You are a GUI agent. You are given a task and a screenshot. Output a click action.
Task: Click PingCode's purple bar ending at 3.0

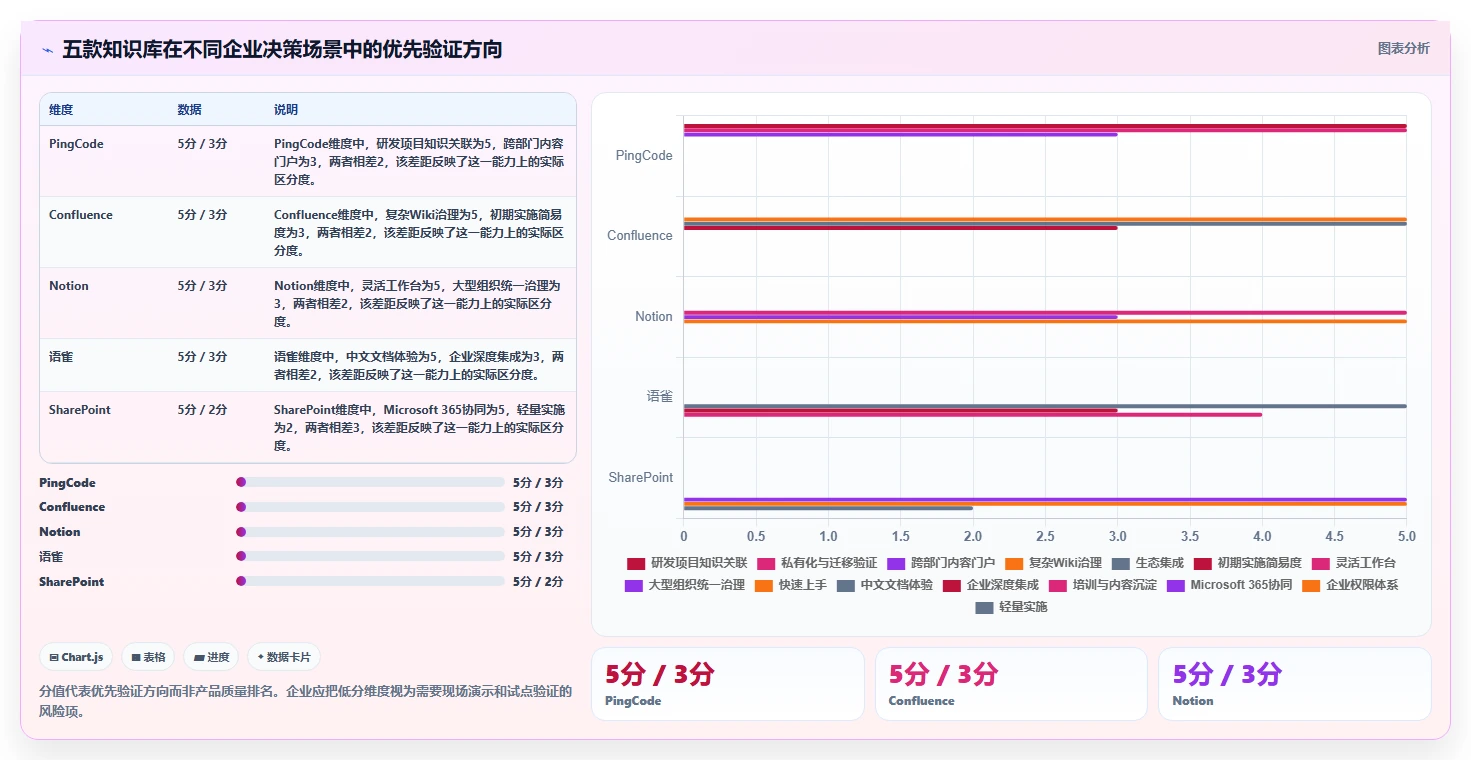[x=900, y=134]
